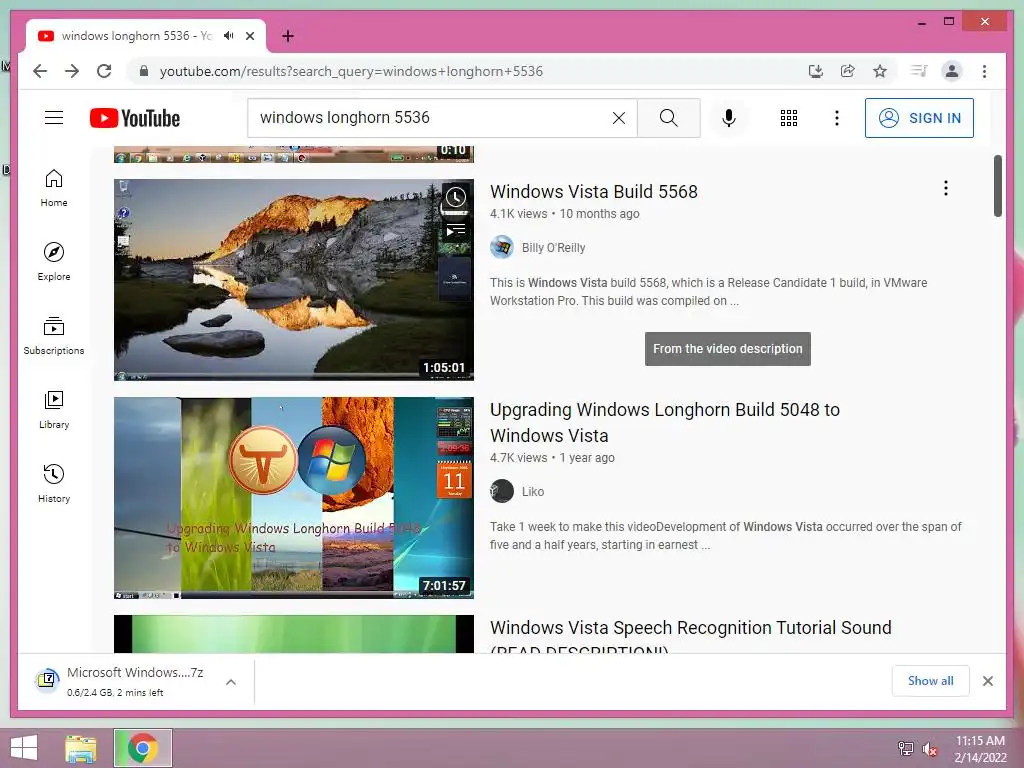Viewport: 1024px width, 768px height.
Task: Open Billy O'Reilly channel avatar
Action: (x=502, y=248)
